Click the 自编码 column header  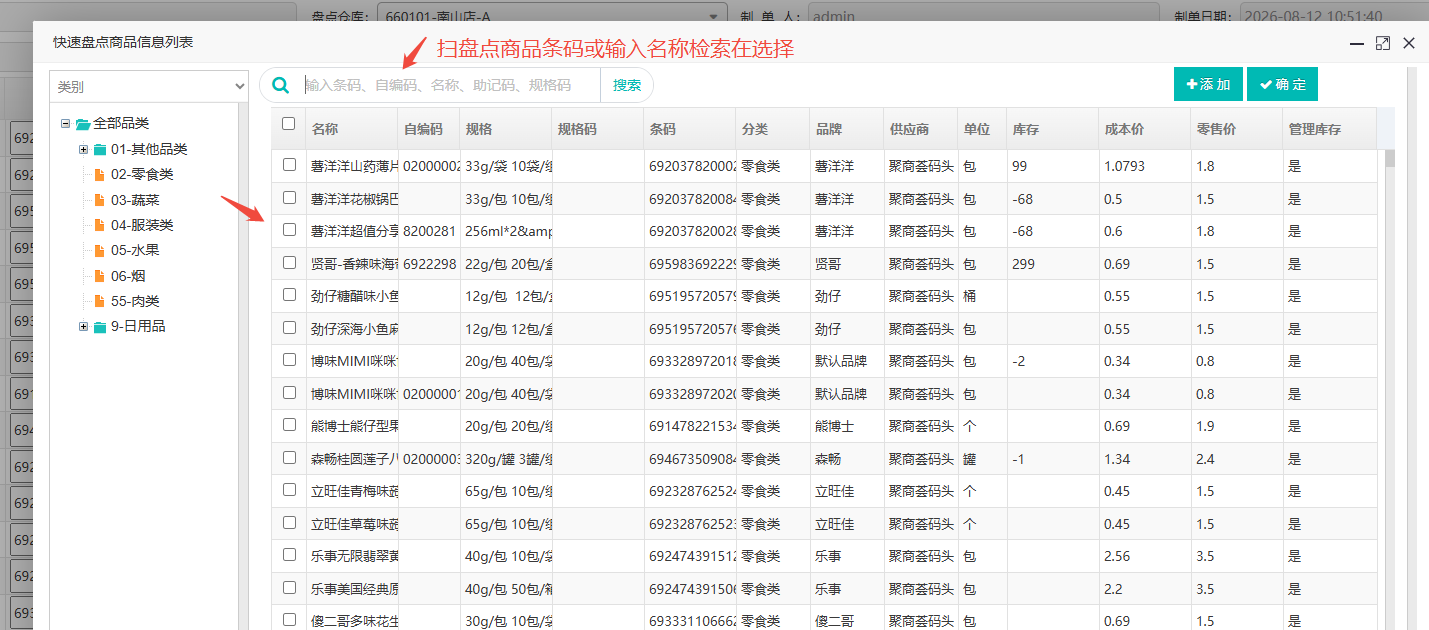(x=428, y=129)
